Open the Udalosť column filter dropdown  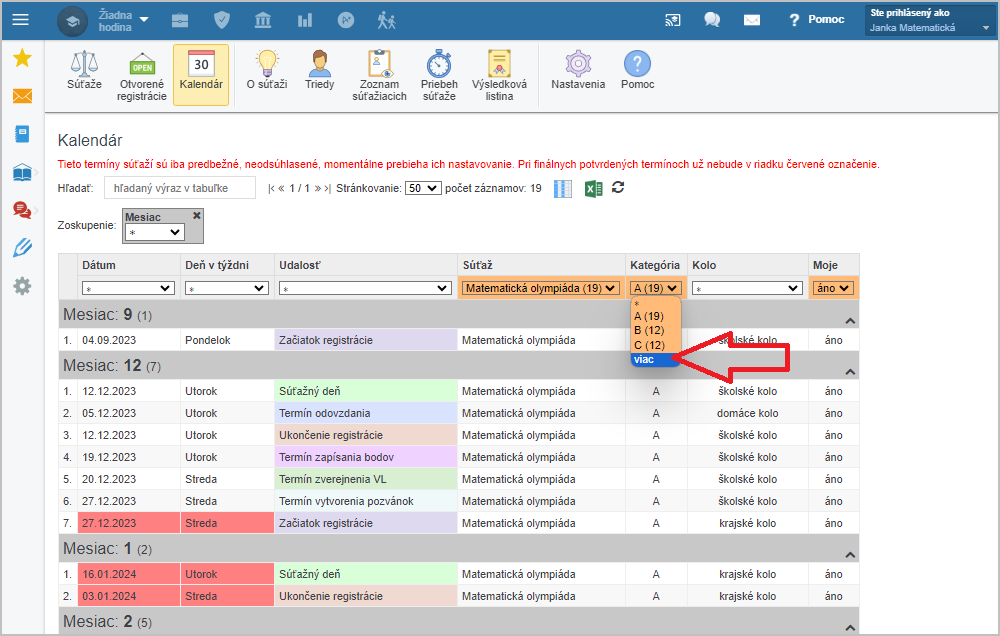tap(365, 288)
